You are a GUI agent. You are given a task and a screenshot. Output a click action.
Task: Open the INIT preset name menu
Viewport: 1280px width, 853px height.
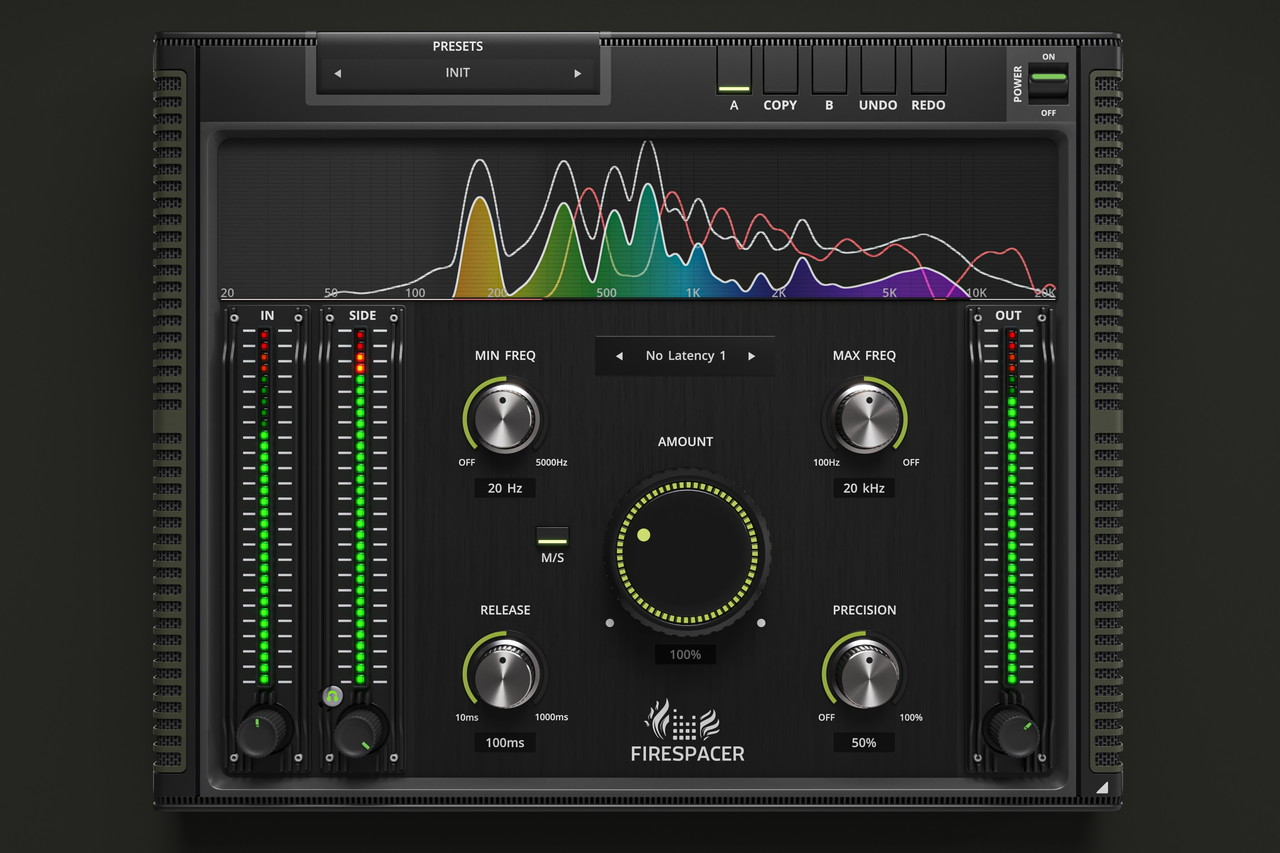tap(457, 73)
